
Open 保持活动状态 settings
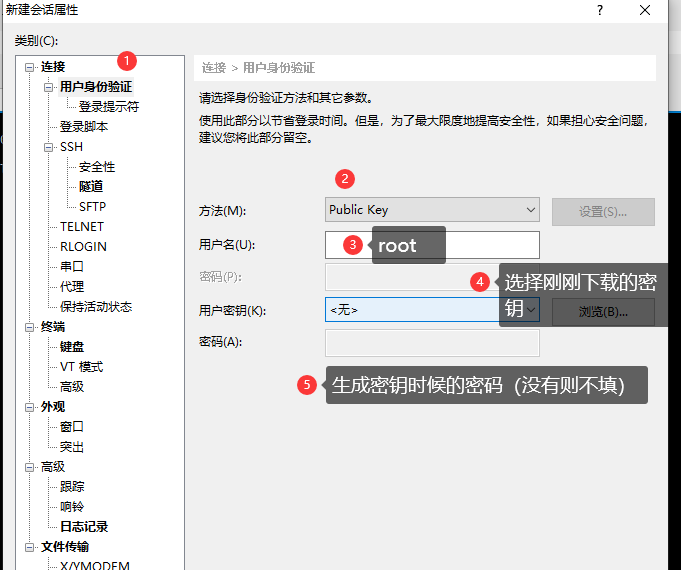coord(96,307)
